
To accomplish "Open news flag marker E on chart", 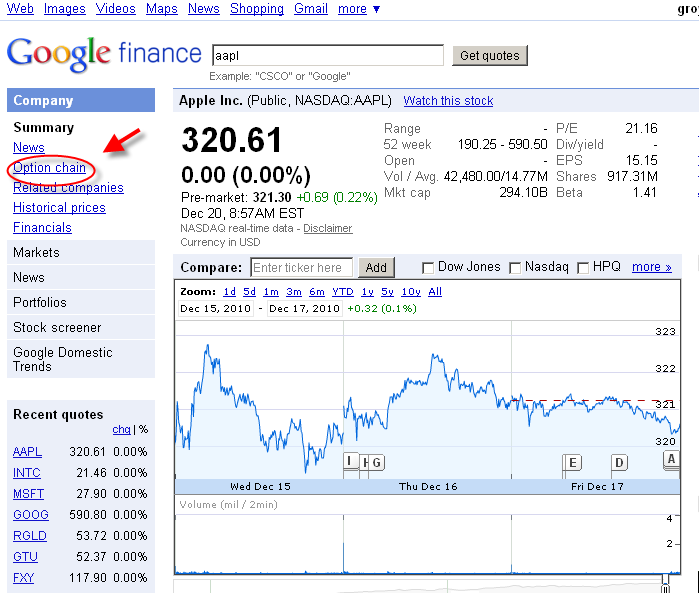I will [x=573, y=462].
